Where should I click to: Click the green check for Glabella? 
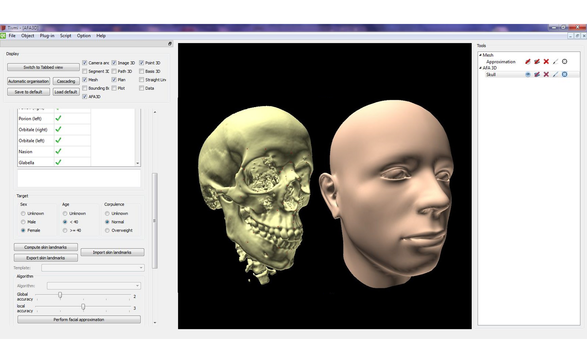tap(58, 162)
